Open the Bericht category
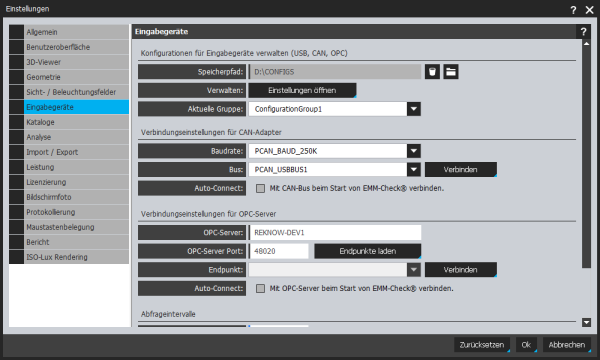This screenshot has height=360, width=600. tap(69, 242)
